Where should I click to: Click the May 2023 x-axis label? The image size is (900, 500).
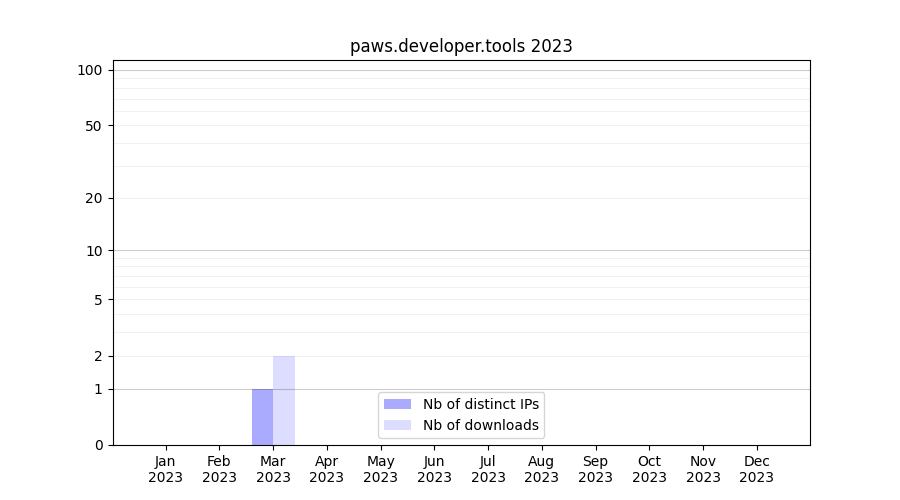tap(380, 469)
